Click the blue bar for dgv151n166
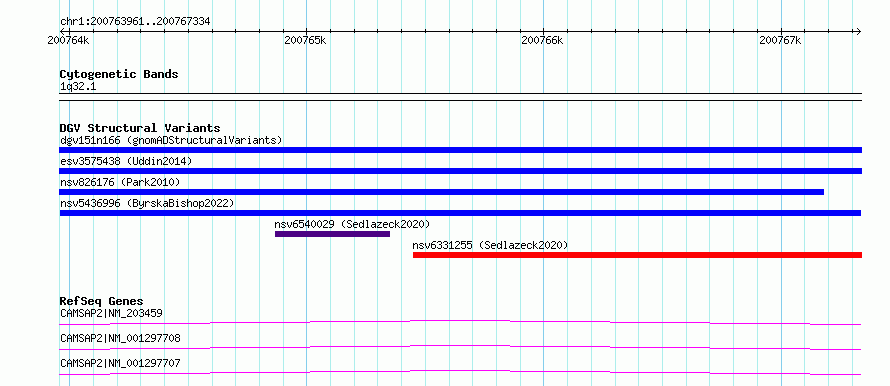Viewport: 890px width, 386px height. (460, 150)
